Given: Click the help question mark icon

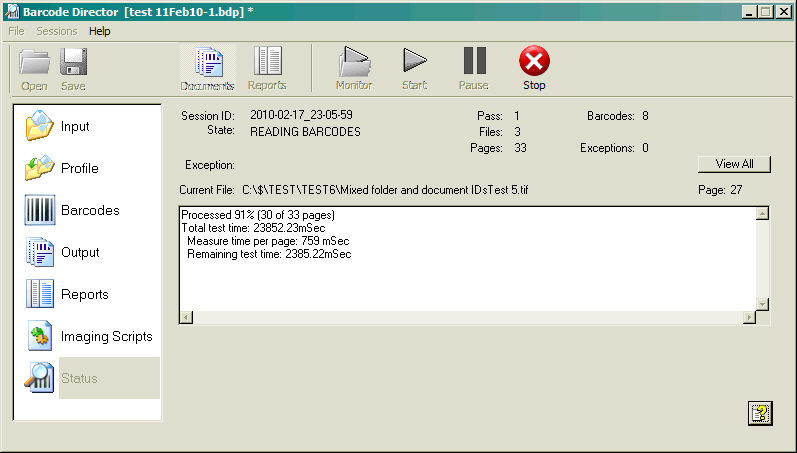Looking at the screenshot, I should [x=758, y=413].
